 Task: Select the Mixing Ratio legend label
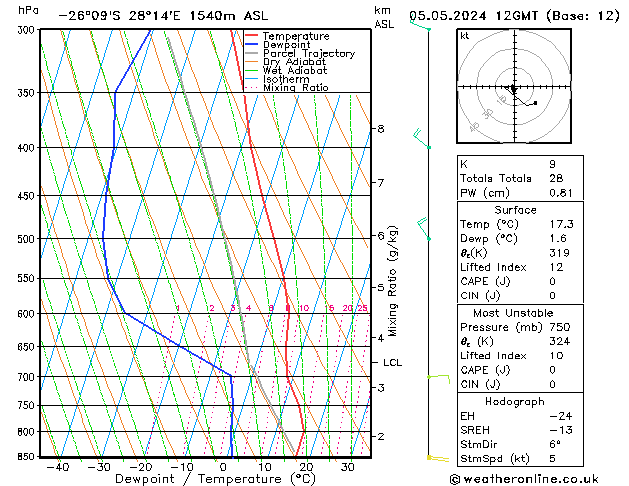click(296, 87)
